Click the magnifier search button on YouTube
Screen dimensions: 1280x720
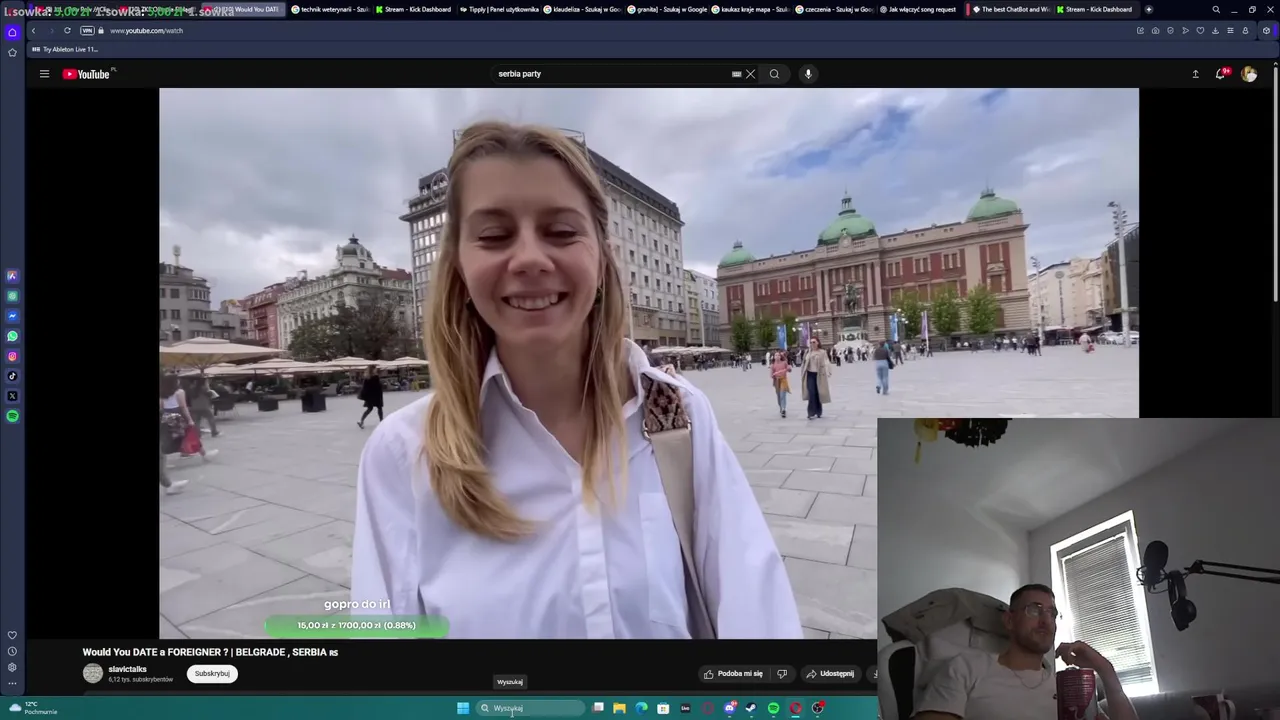[774, 74]
